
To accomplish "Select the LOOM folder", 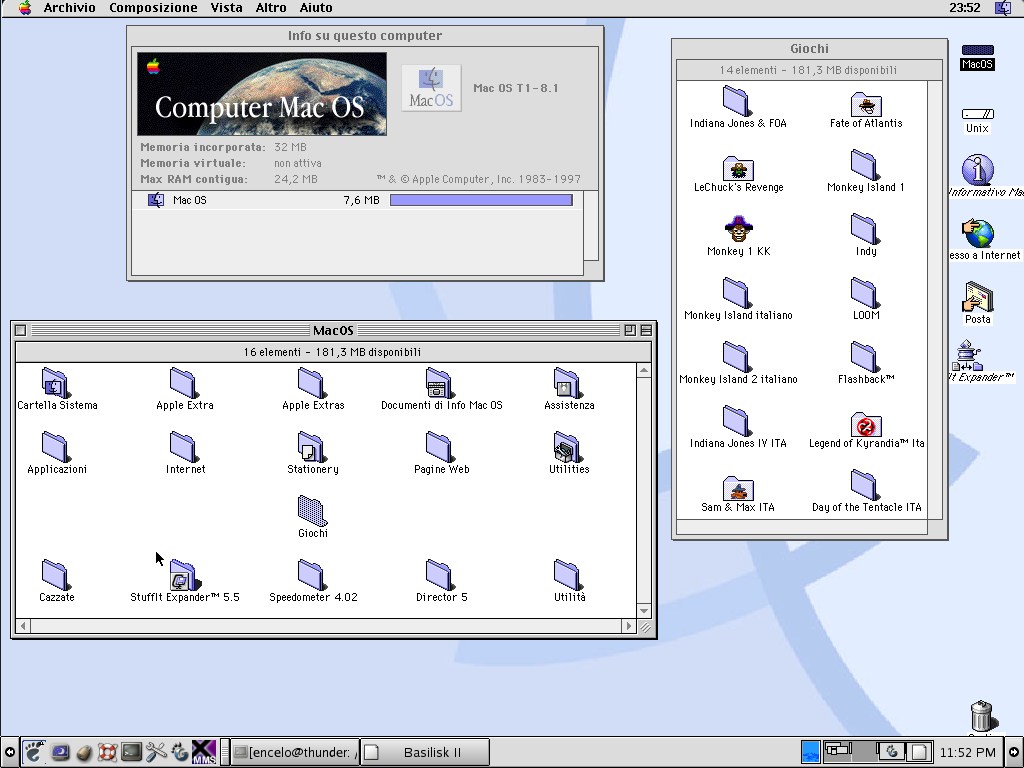I will 866,300.
